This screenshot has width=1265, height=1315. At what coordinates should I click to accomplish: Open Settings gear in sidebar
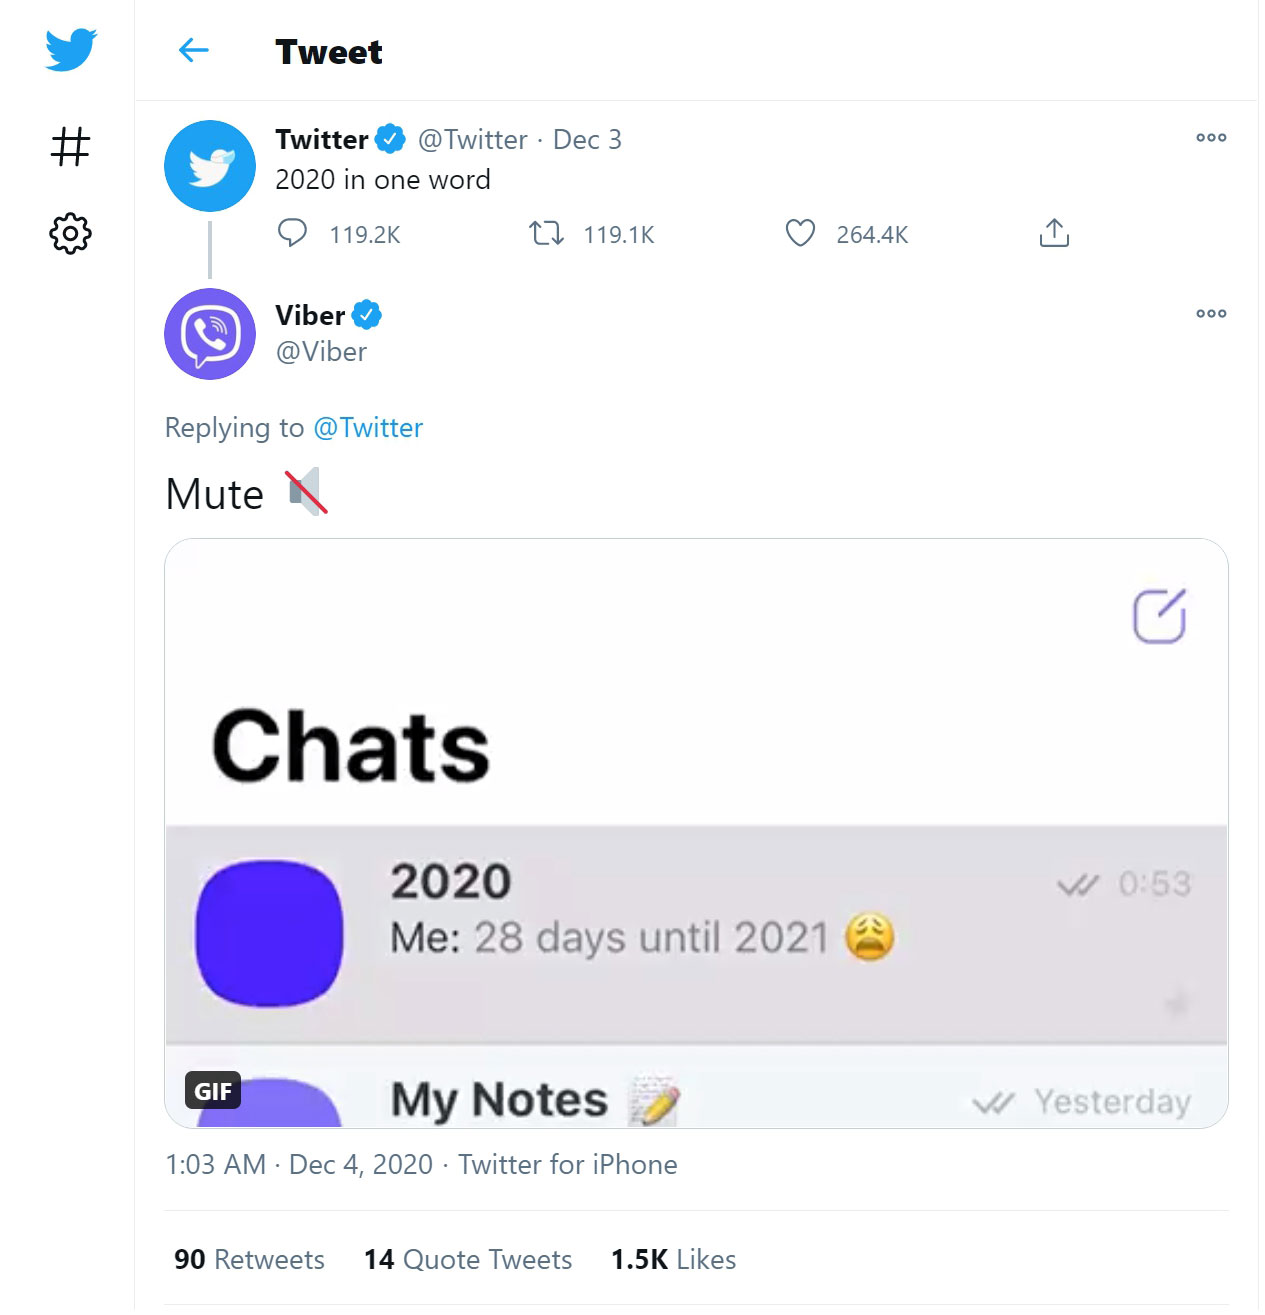click(x=70, y=233)
